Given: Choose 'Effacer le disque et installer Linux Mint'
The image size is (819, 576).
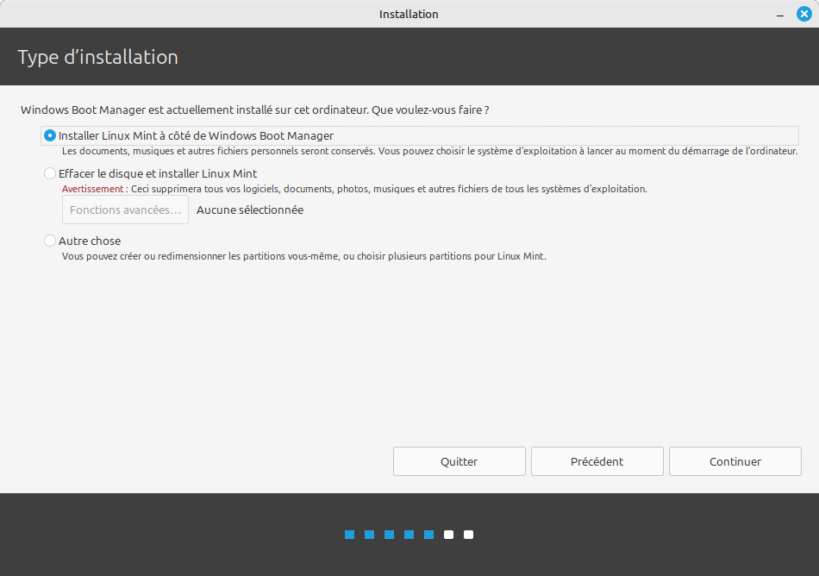Looking at the screenshot, I should click(x=50, y=174).
